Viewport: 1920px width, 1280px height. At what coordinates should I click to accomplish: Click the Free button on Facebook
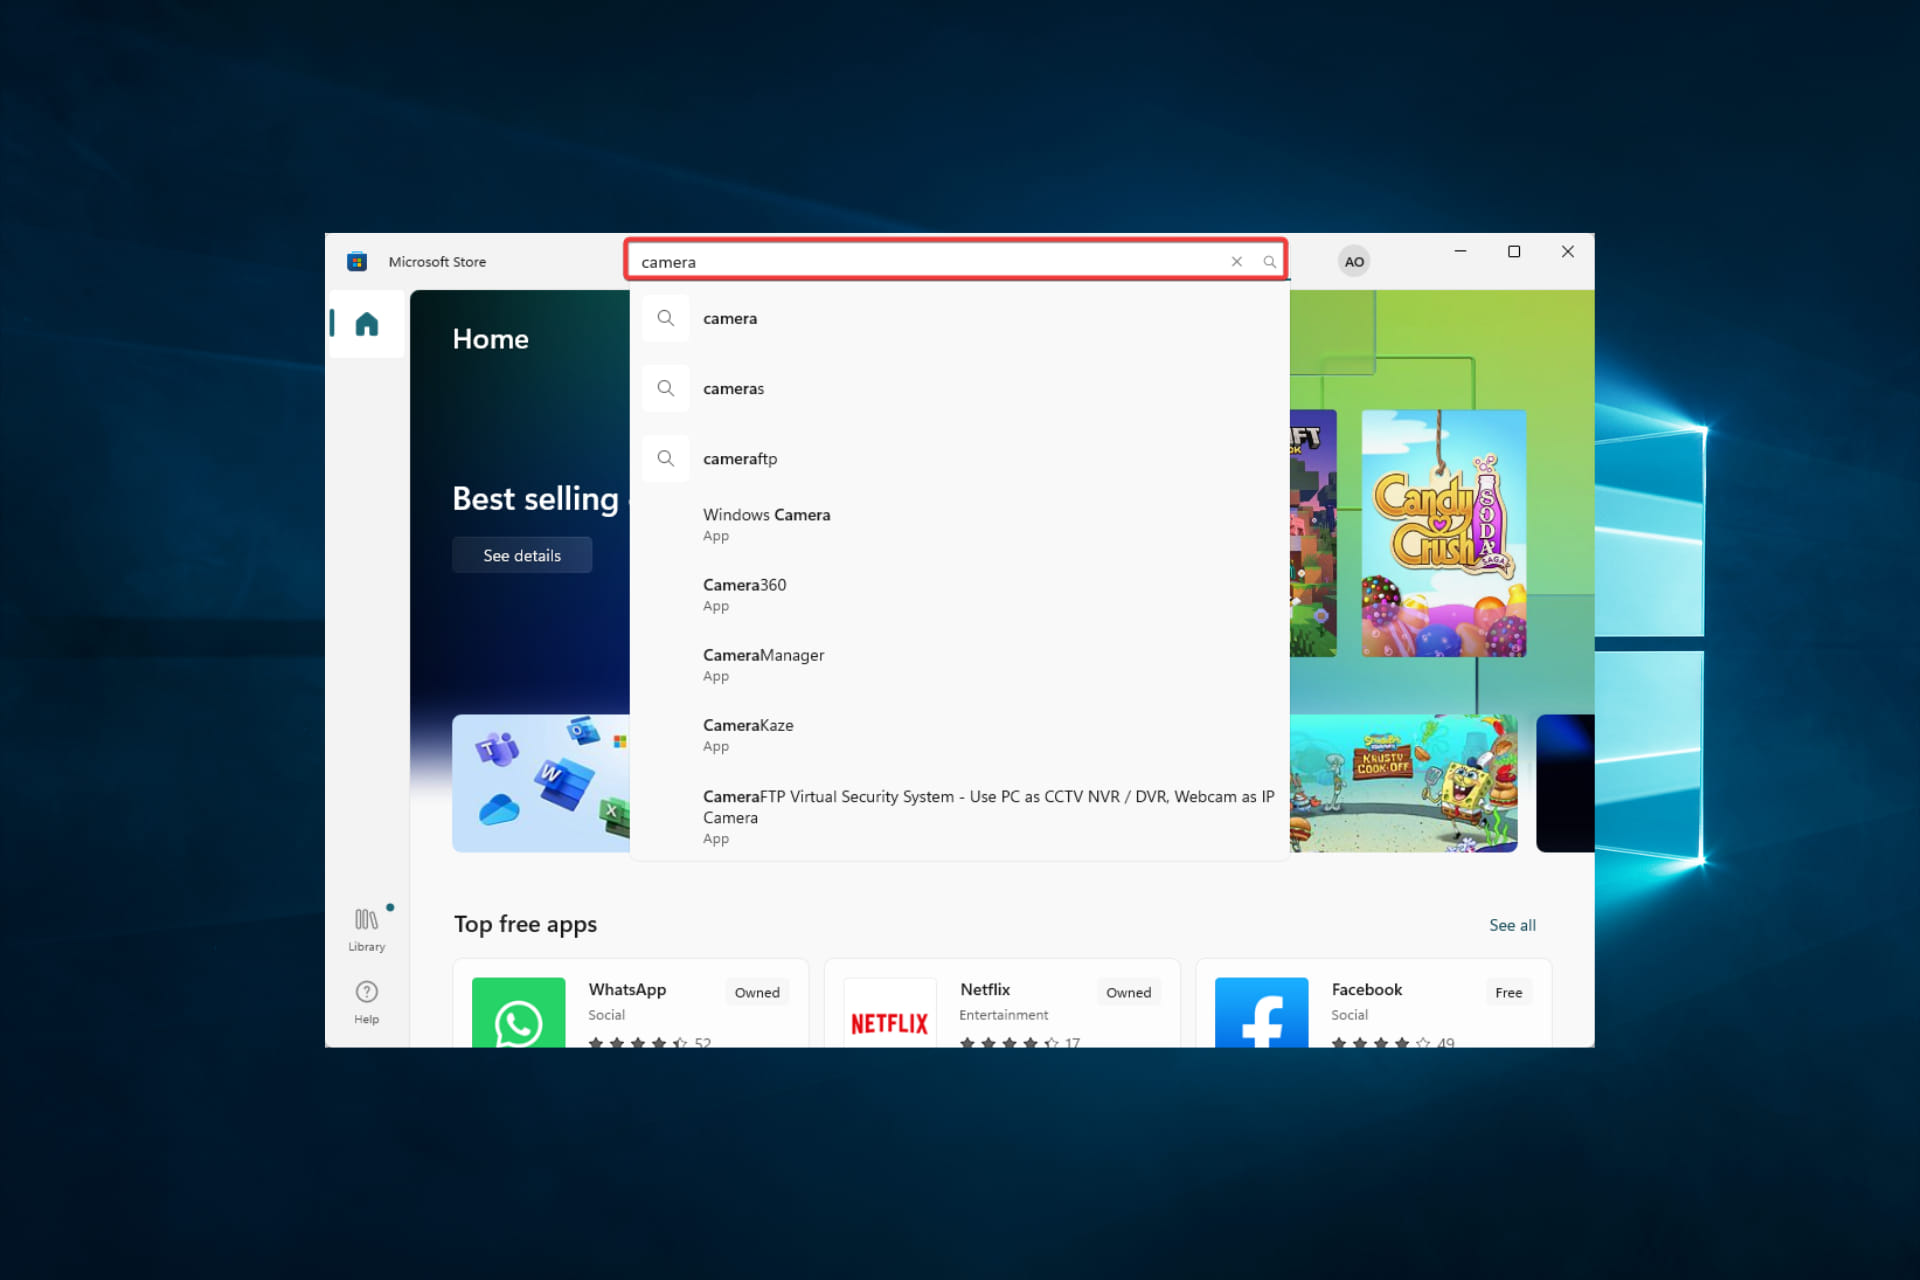click(1508, 992)
